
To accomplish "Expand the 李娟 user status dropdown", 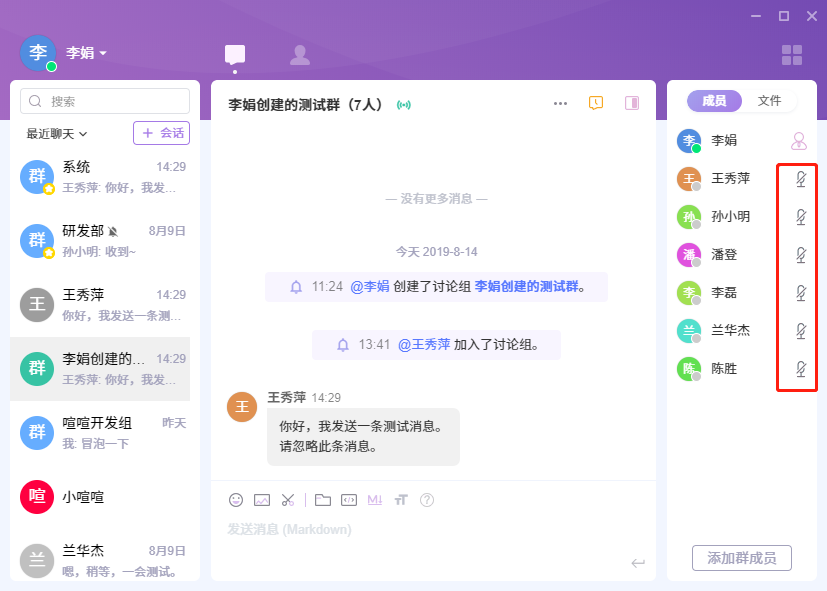I will (87, 53).
